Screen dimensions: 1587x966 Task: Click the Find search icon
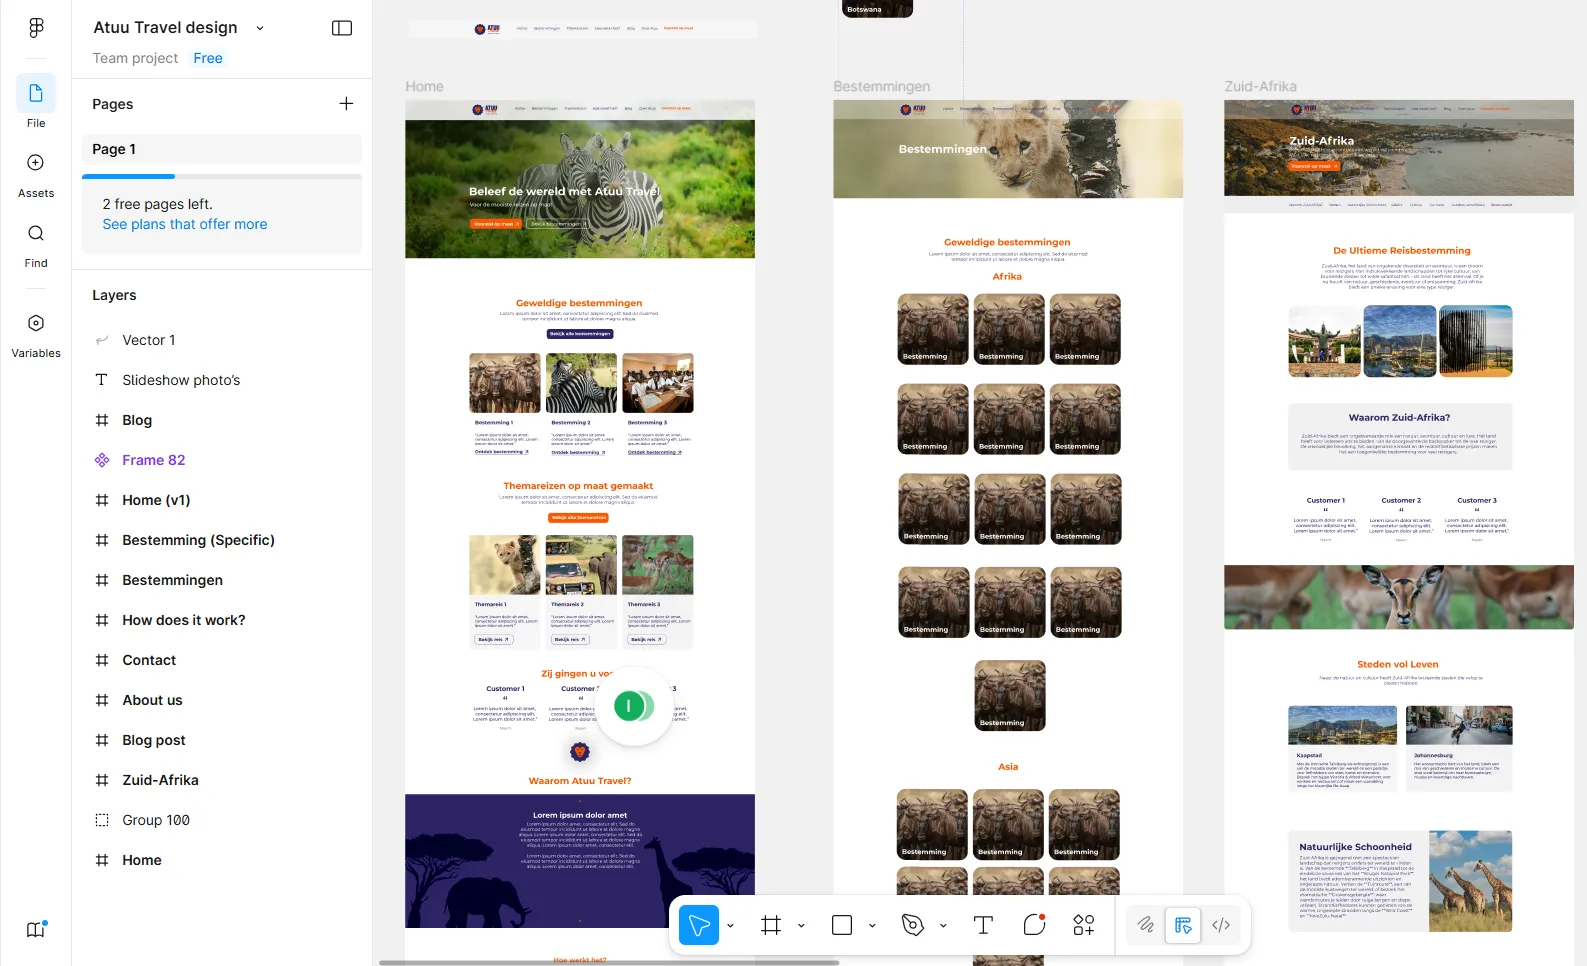[36, 234]
